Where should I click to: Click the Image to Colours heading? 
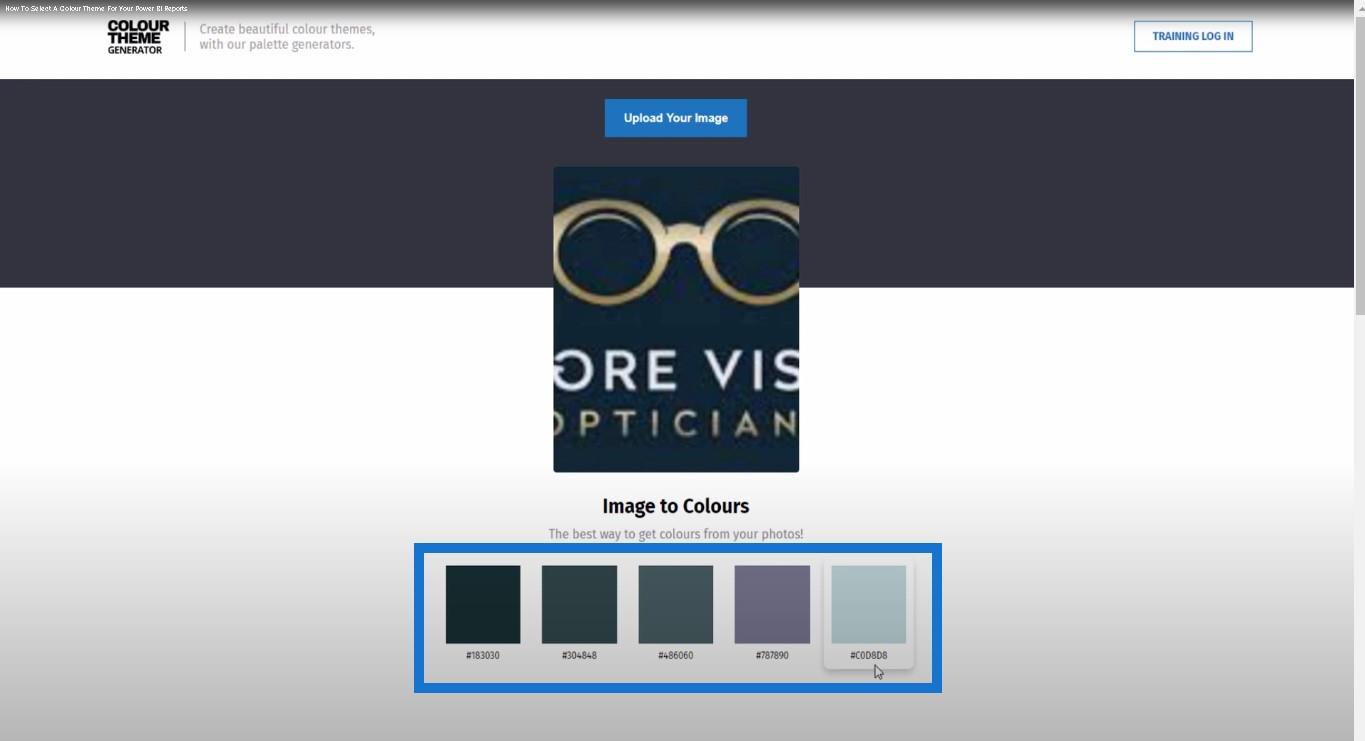pos(676,506)
